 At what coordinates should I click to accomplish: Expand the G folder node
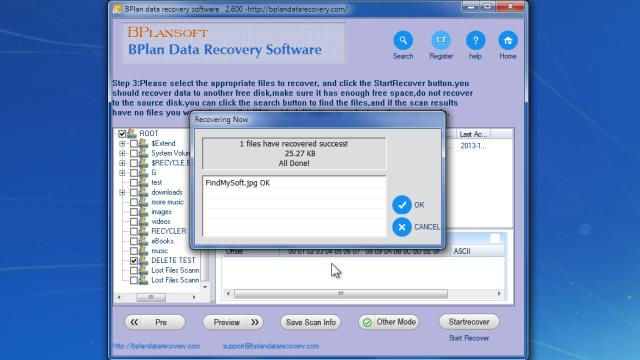122,173
